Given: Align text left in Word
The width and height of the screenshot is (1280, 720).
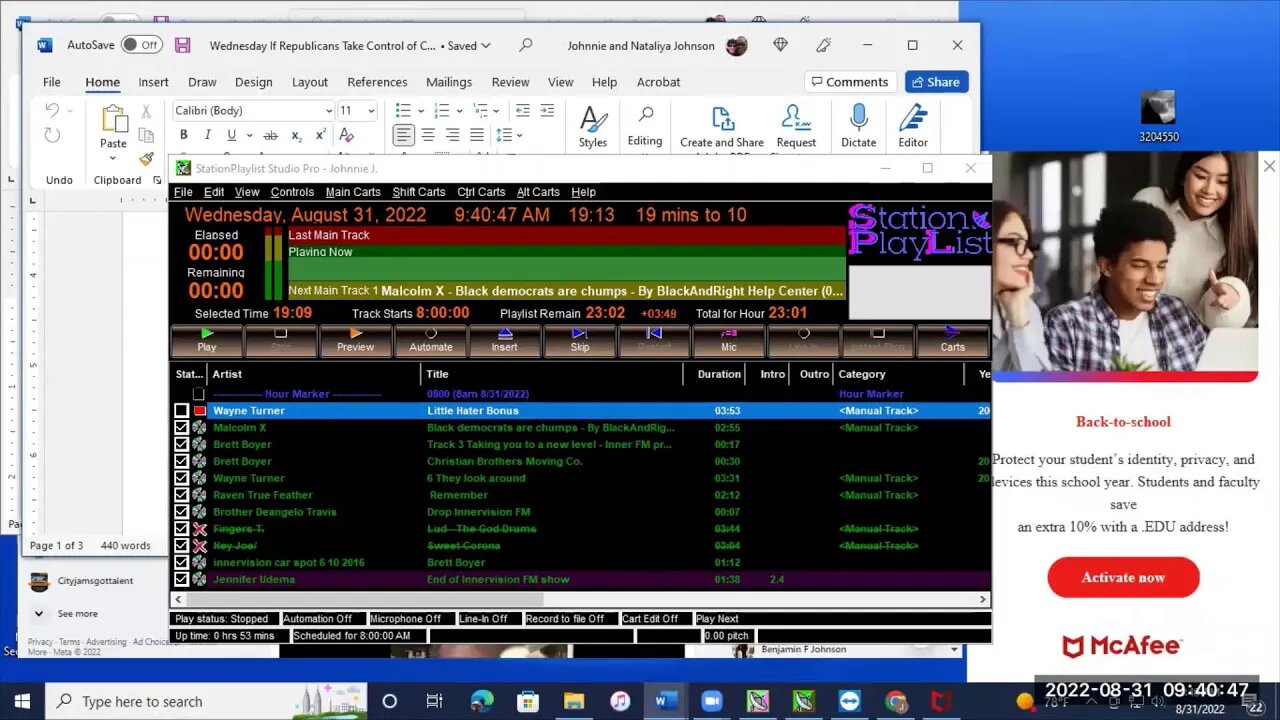Looking at the screenshot, I should [x=403, y=135].
